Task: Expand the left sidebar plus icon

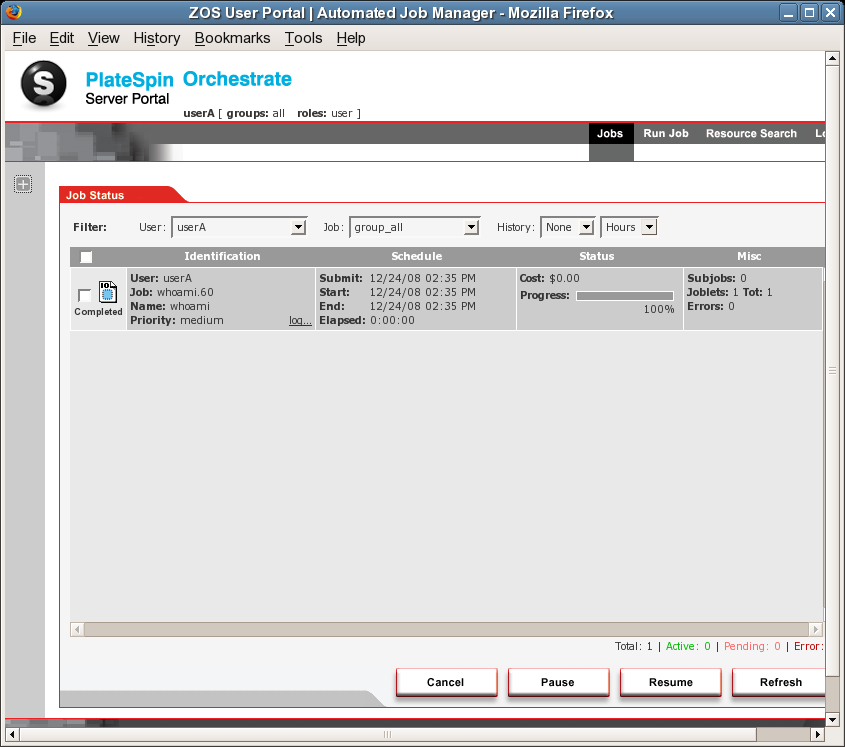Action: click(x=23, y=184)
